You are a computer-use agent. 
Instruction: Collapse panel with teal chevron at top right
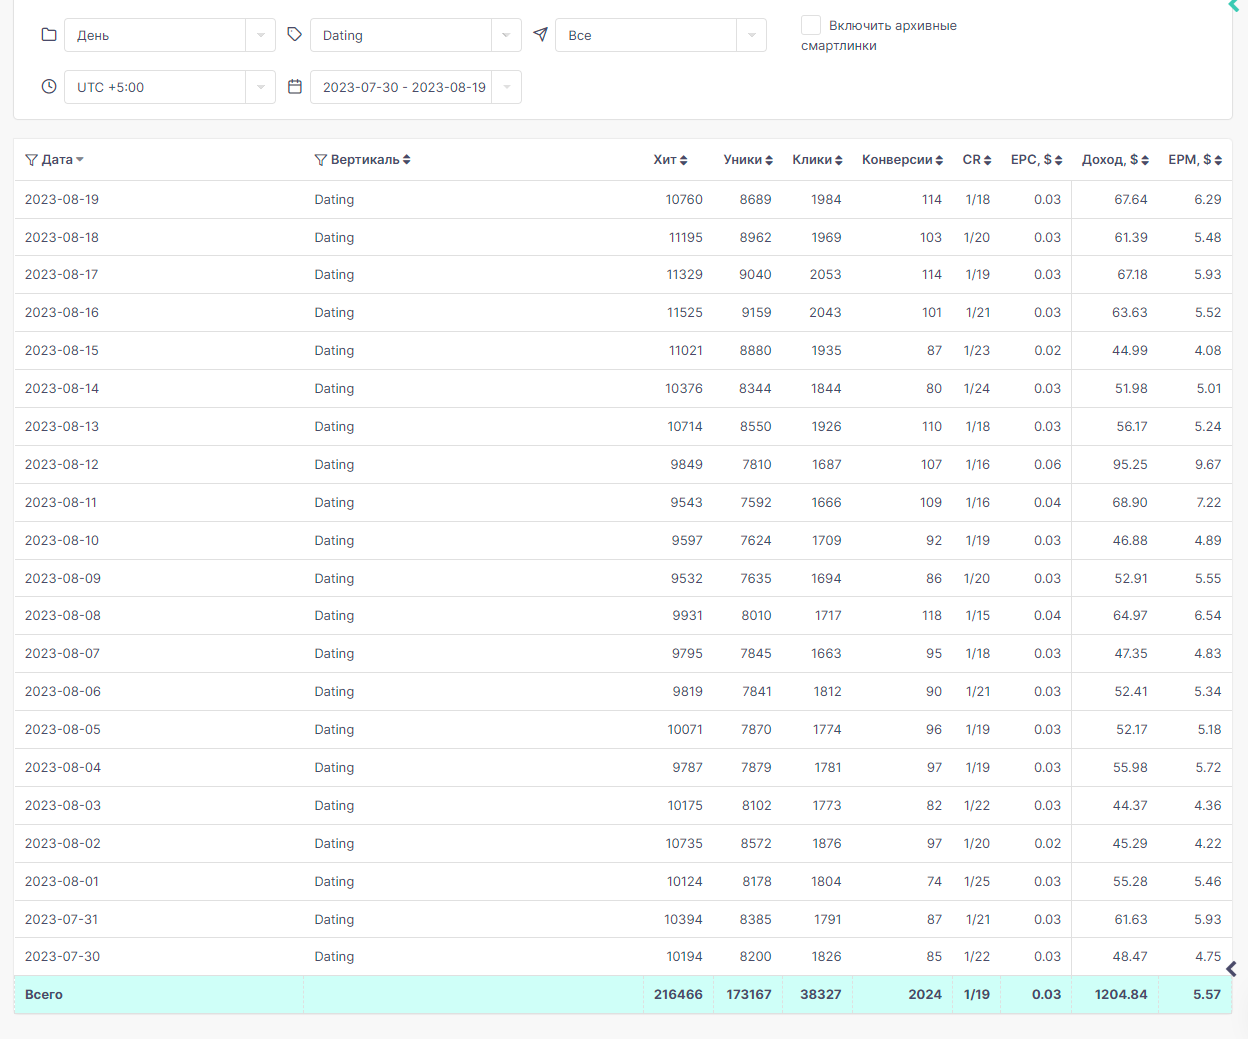coord(1234,6)
